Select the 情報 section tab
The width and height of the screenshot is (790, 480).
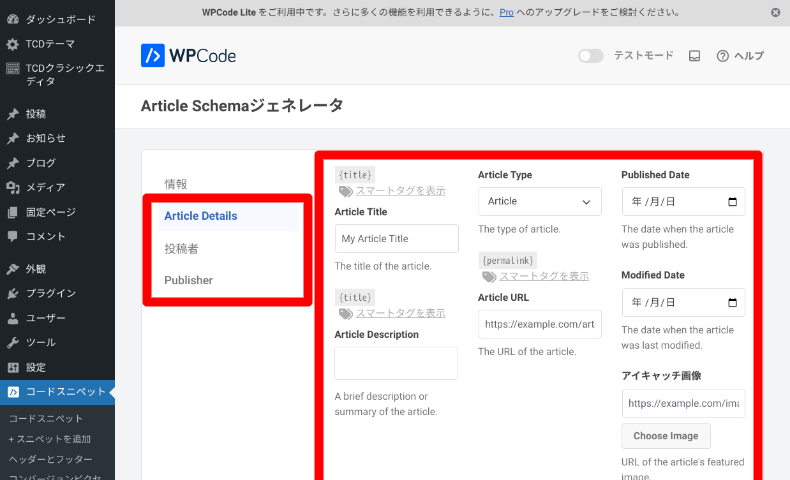click(x=176, y=184)
